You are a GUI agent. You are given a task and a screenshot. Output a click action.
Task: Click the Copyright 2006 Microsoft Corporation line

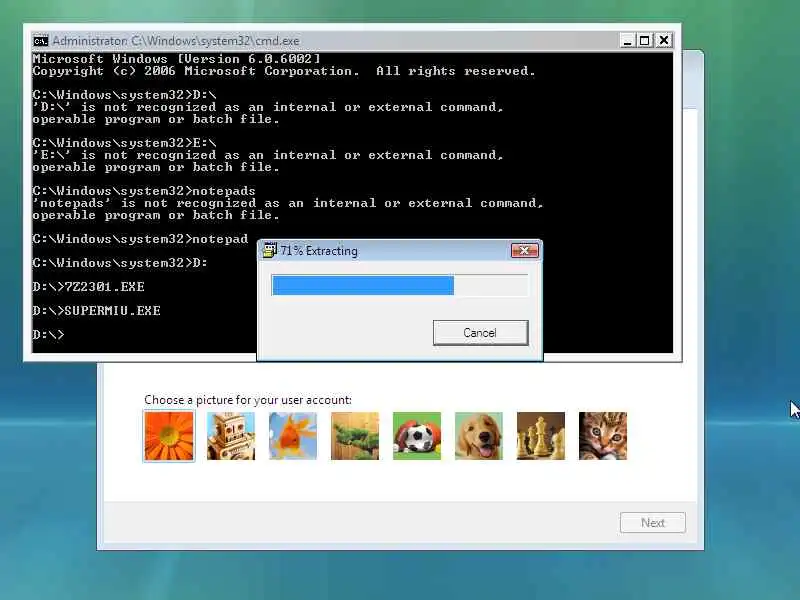[x=284, y=71]
